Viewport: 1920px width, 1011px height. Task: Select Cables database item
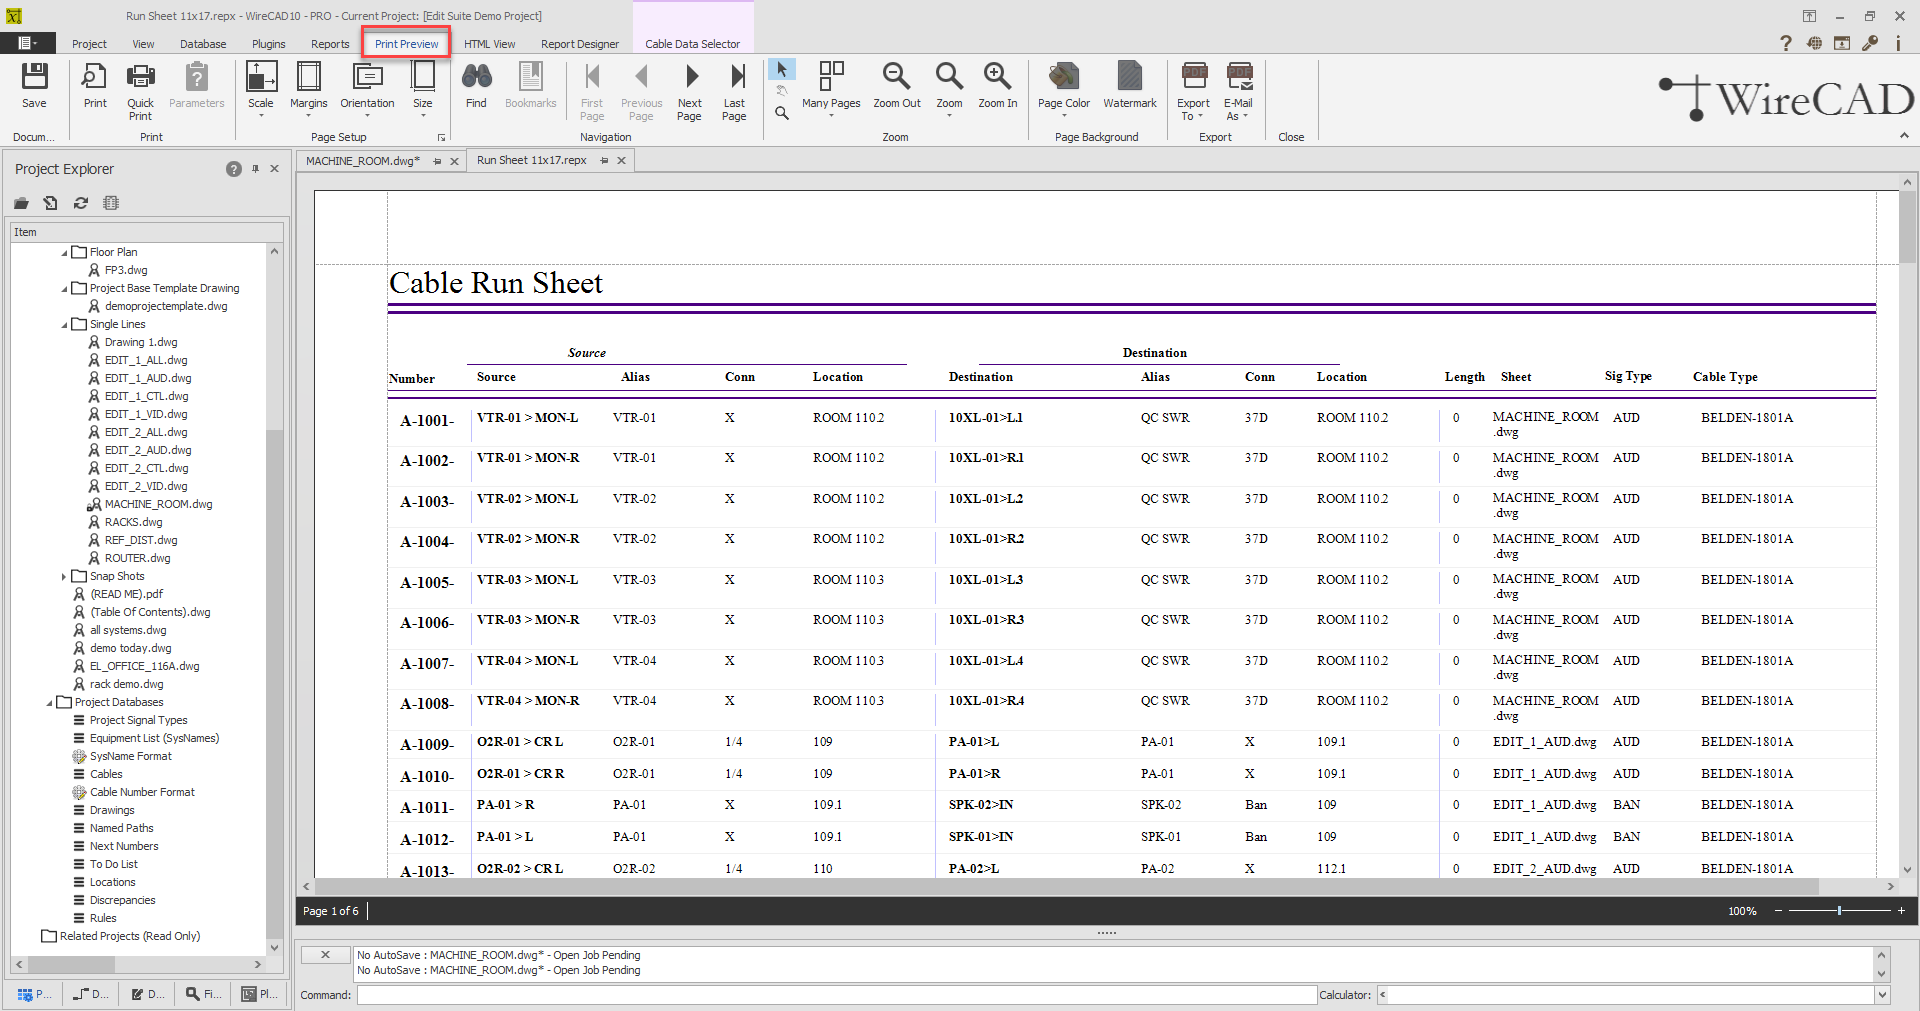(106, 775)
